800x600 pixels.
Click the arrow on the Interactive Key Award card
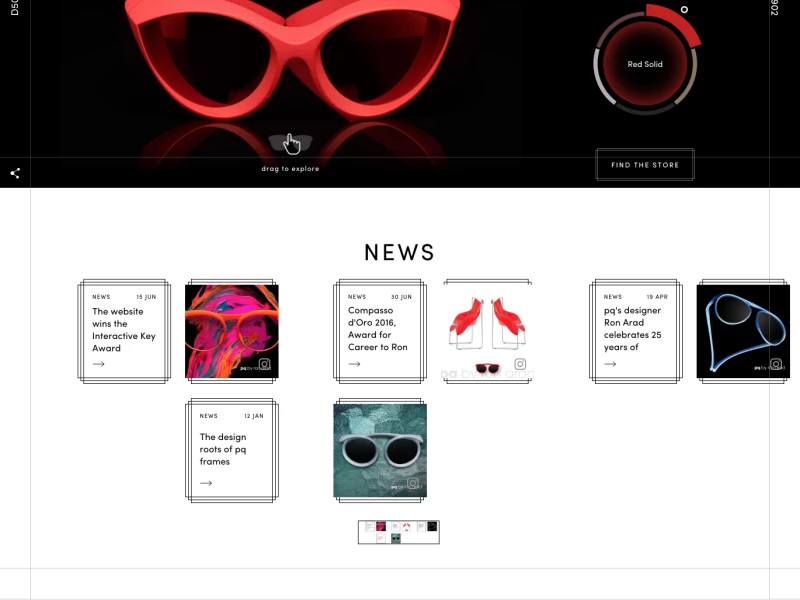[x=99, y=364]
